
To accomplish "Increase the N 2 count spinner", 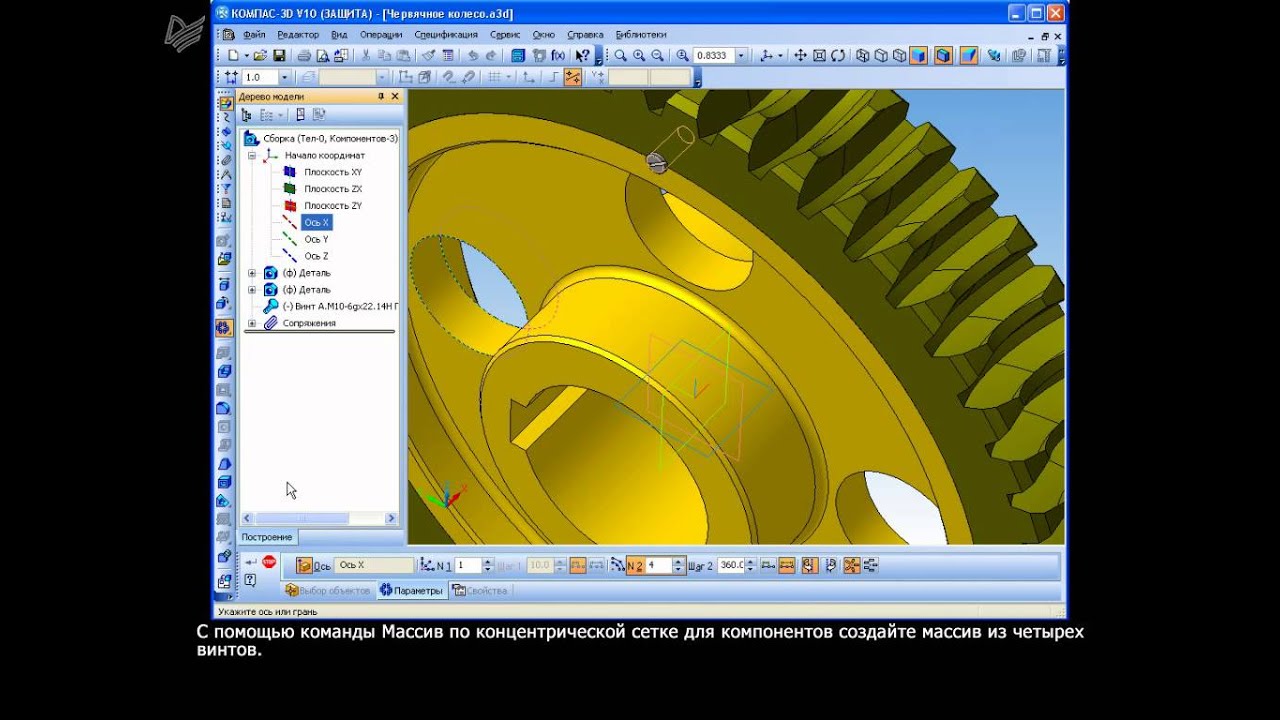I will [x=678, y=561].
